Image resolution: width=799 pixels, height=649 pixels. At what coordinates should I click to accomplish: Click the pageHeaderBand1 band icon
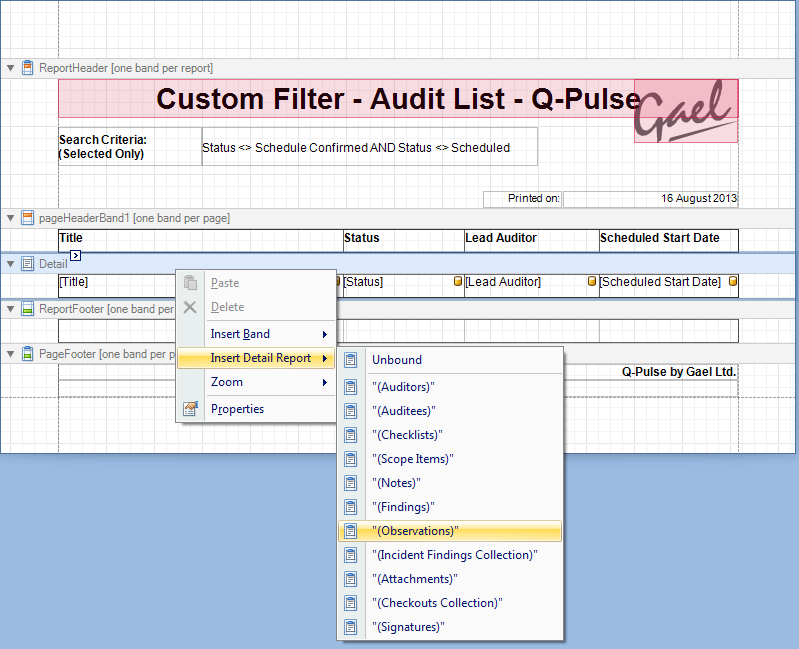(x=28, y=218)
